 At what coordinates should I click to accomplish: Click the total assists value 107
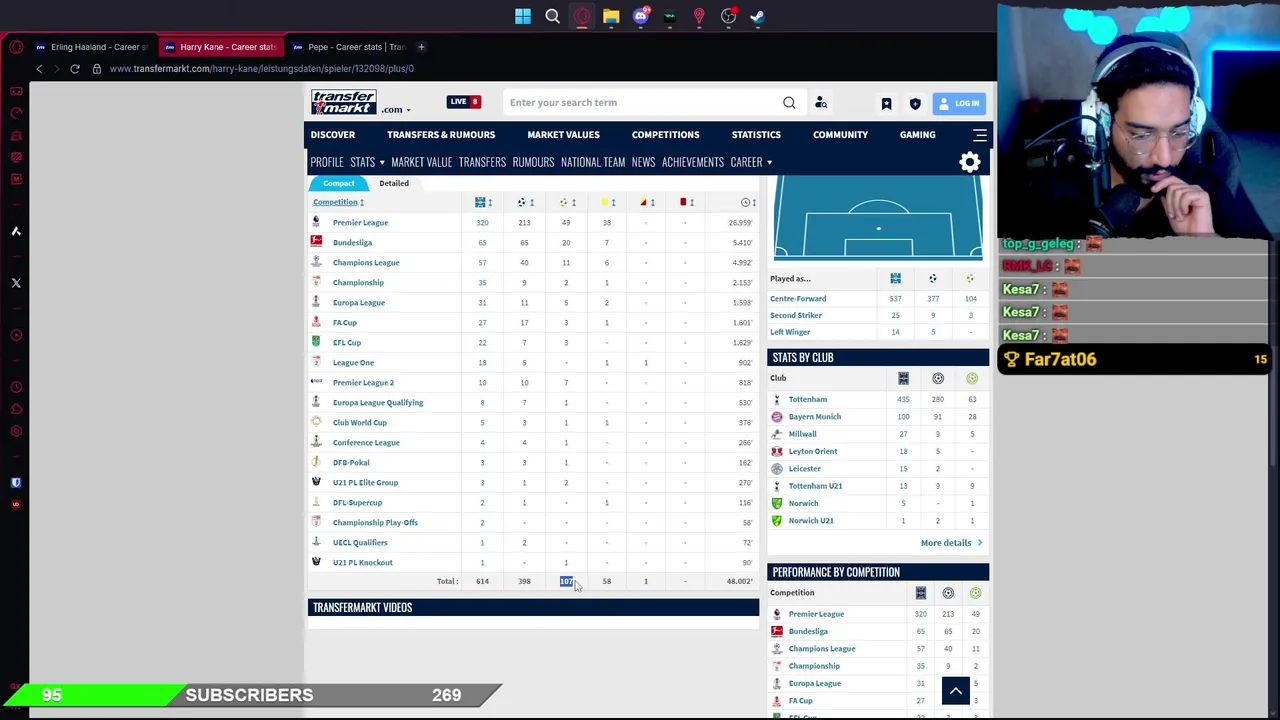(x=566, y=581)
